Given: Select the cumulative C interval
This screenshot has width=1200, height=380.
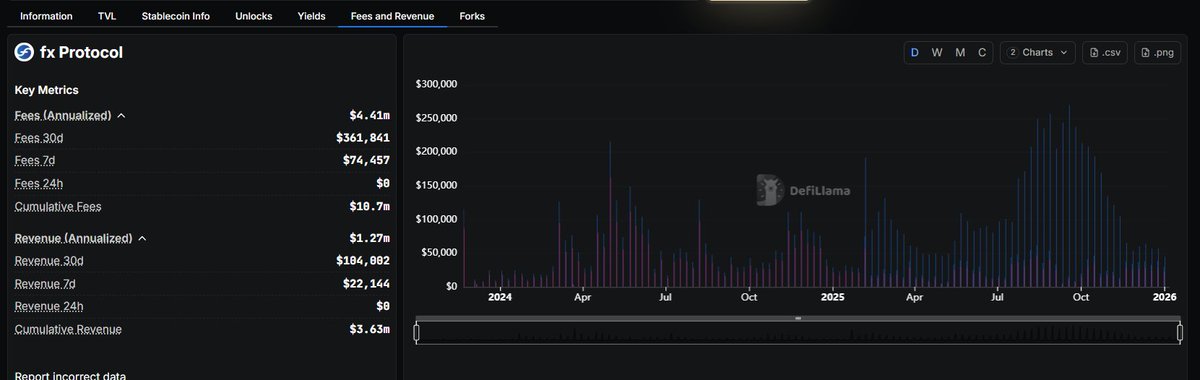Looking at the screenshot, I should (x=982, y=52).
